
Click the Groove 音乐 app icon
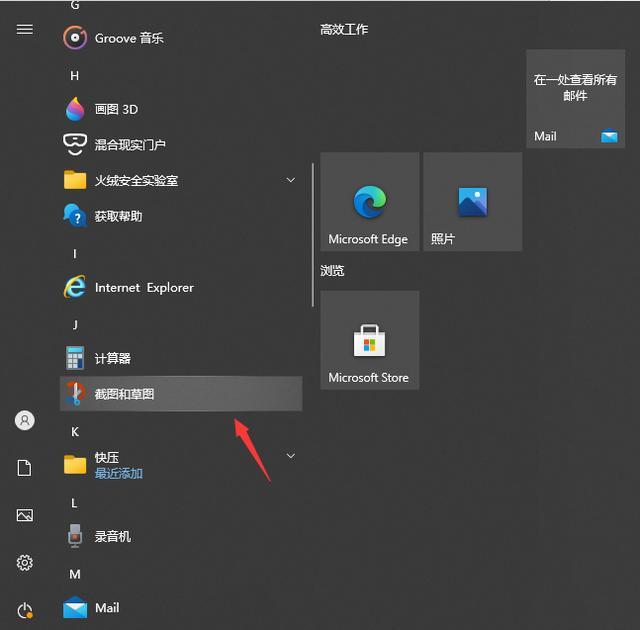pos(75,38)
